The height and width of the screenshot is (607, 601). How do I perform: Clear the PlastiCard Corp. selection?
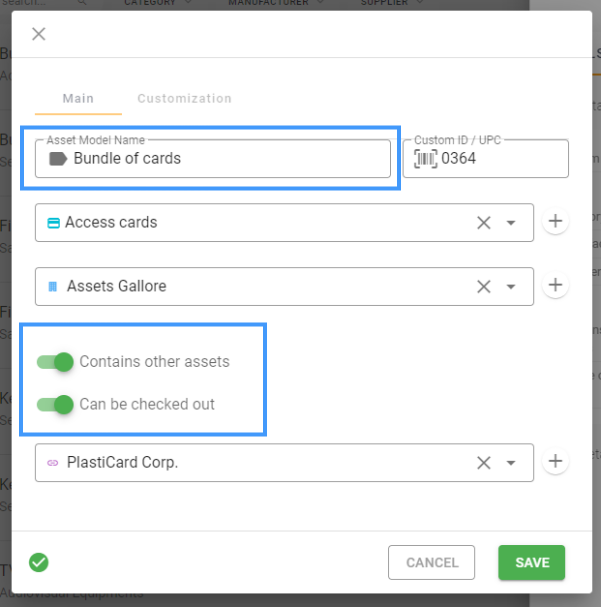tap(484, 463)
